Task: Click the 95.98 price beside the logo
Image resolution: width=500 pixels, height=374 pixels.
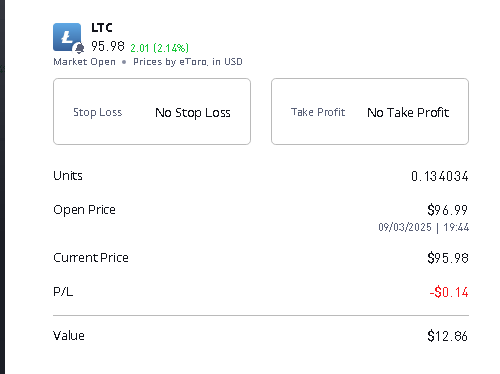Action: [x=108, y=46]
